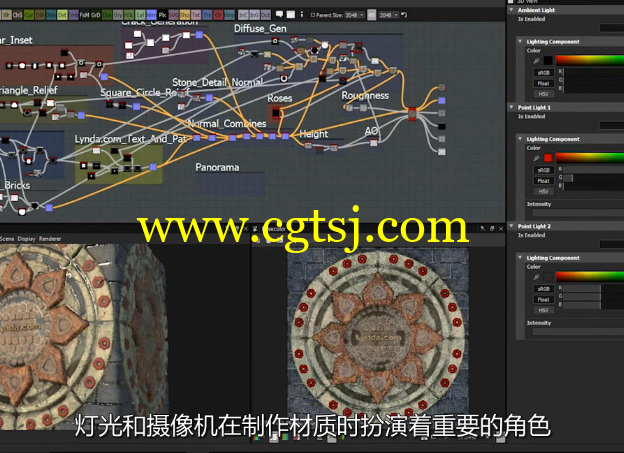Image resolution: width=624 pixels, height=453 pixels.
Task: Select the Panorama frame title
Action: 217,168
